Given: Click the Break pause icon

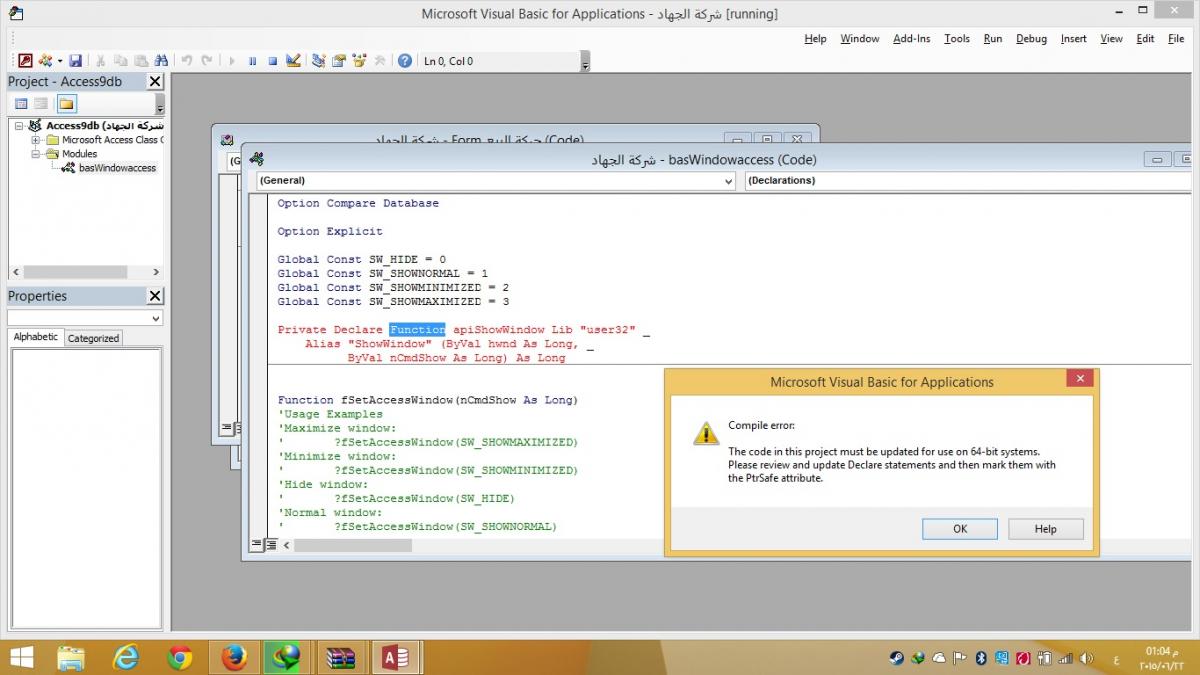Looking at the screenshot, I should [252, 61].
